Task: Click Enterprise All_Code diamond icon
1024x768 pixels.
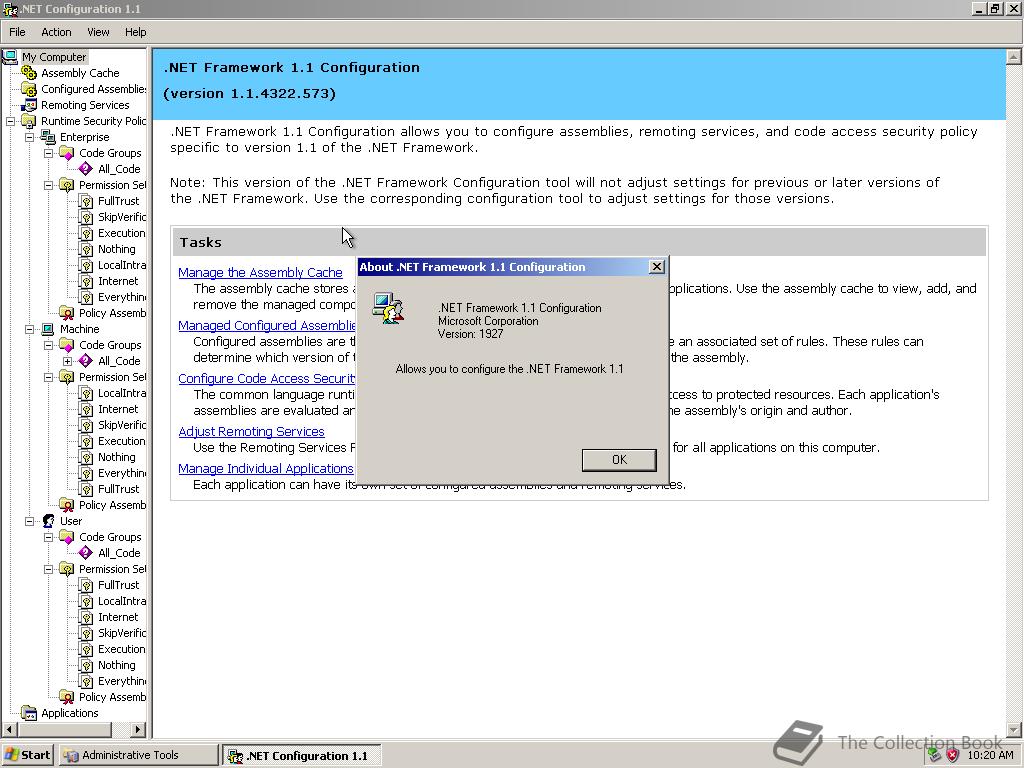Action: pyautogui.click(x=86, y=169)
